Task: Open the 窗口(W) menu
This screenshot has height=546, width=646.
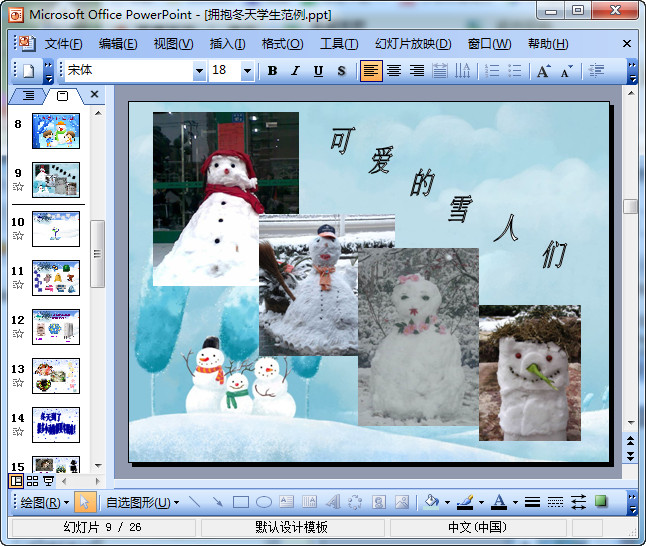Action: pos(489,44)
